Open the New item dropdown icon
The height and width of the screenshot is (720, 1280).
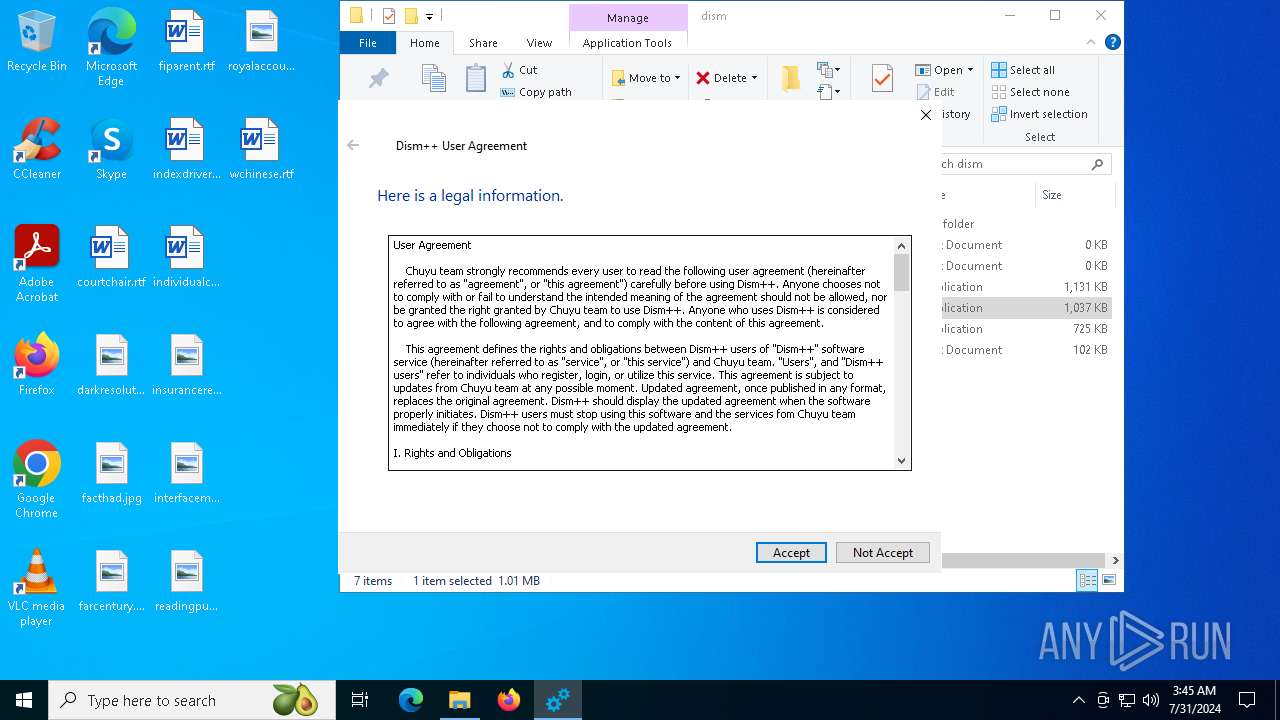(x=827, y=70)
